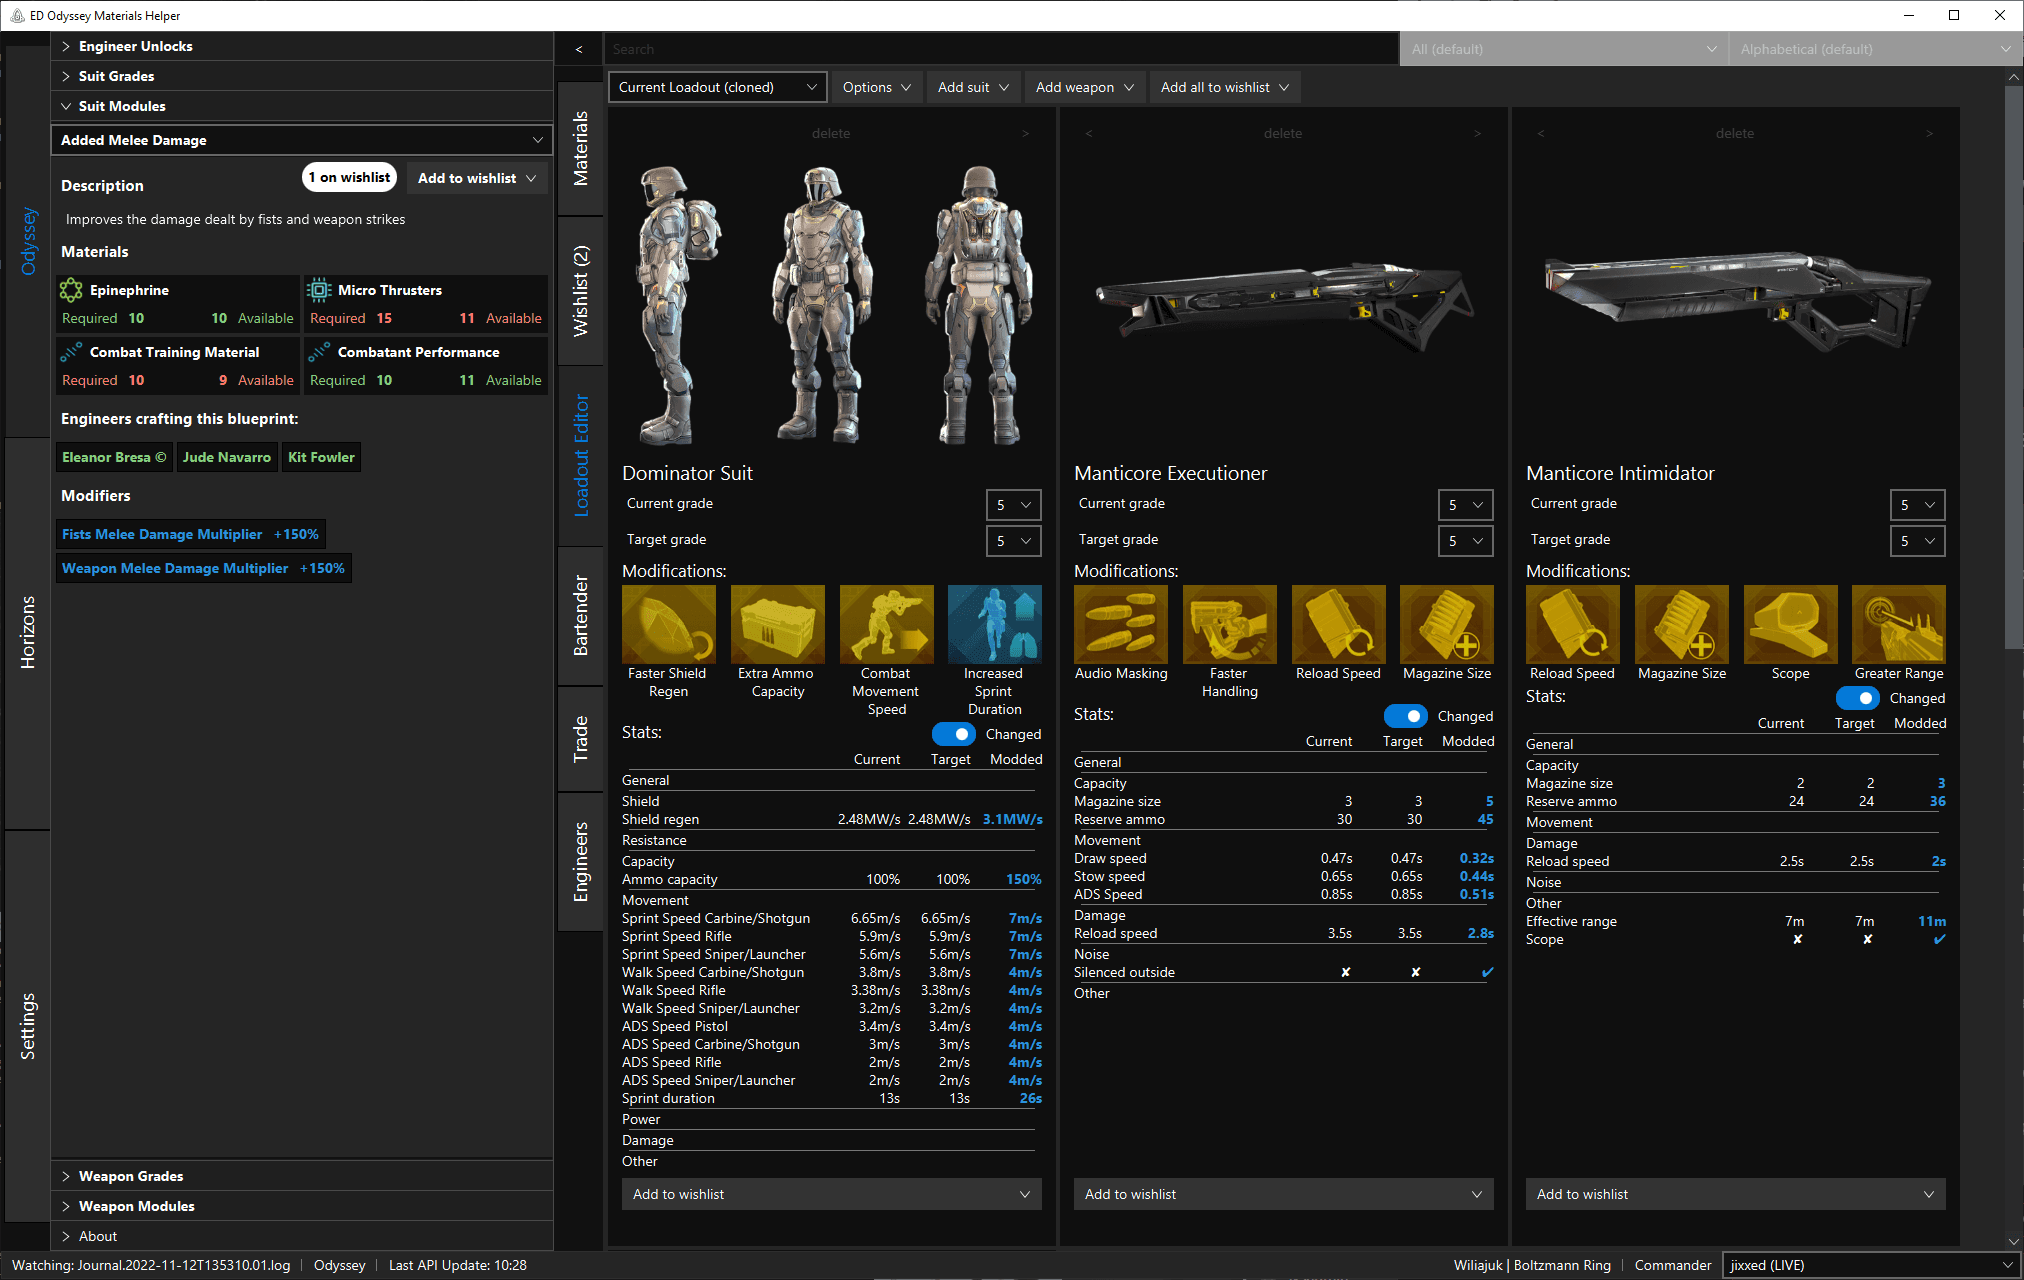Disable Changed switch for Manticore Intimidator stats
2024x1280 pixels.
point(1857,698)
